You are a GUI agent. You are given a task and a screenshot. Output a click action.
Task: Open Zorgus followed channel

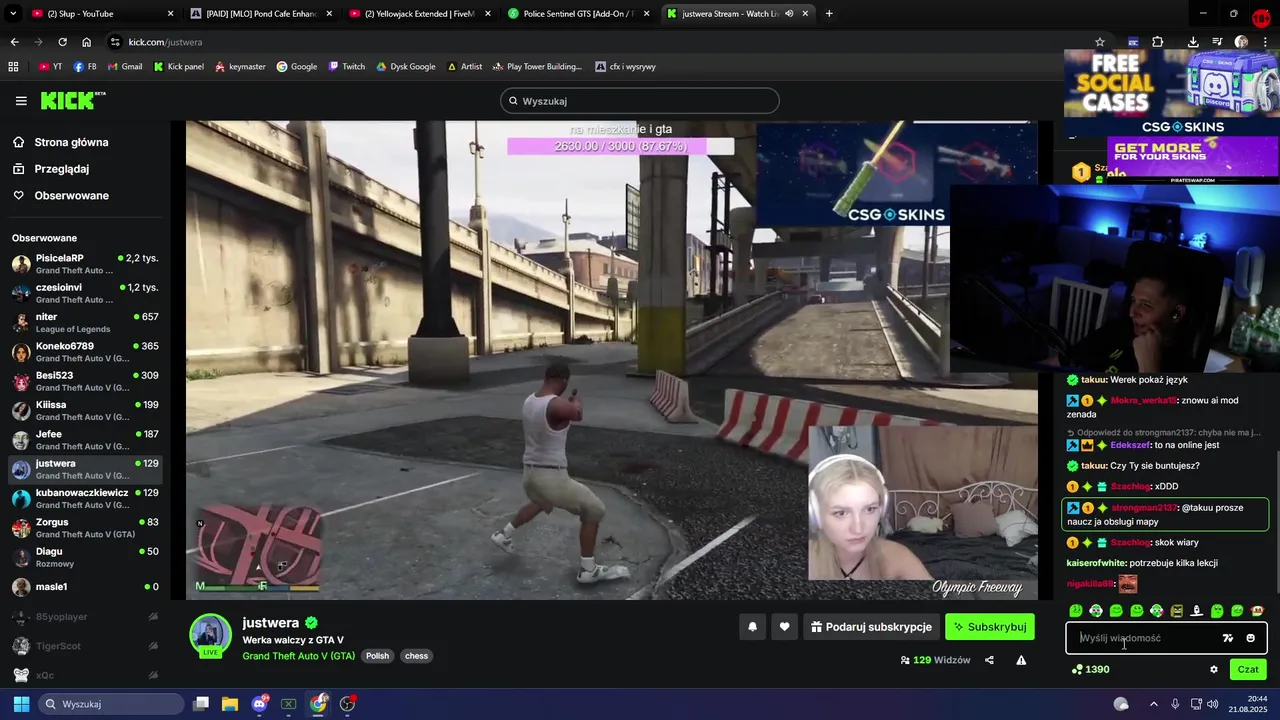pyautogui.click(x=85, y=528)
